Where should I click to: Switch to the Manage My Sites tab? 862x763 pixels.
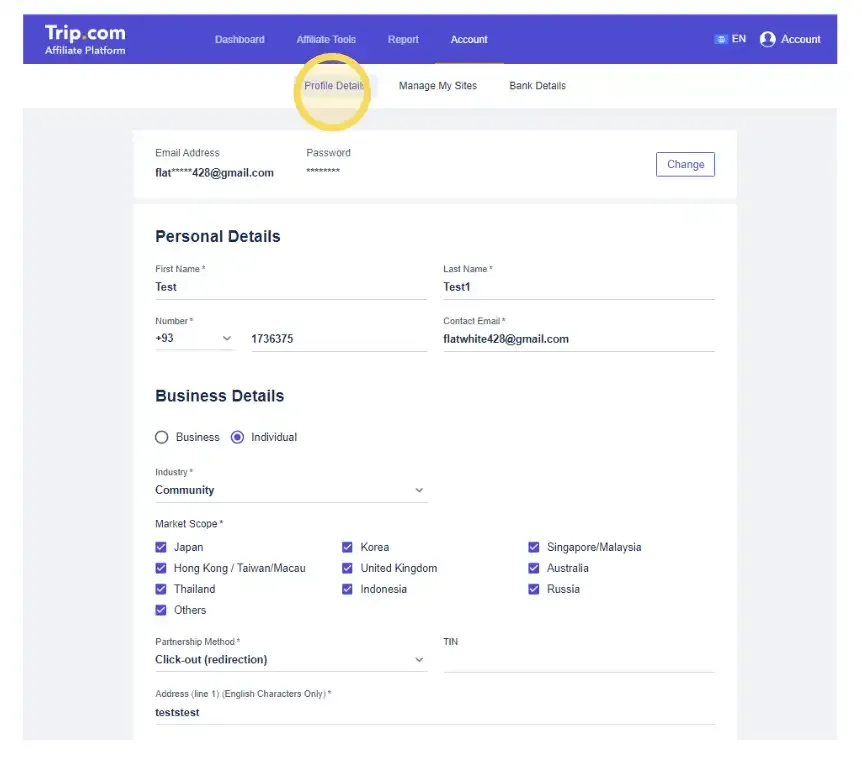tap(437, 86)
